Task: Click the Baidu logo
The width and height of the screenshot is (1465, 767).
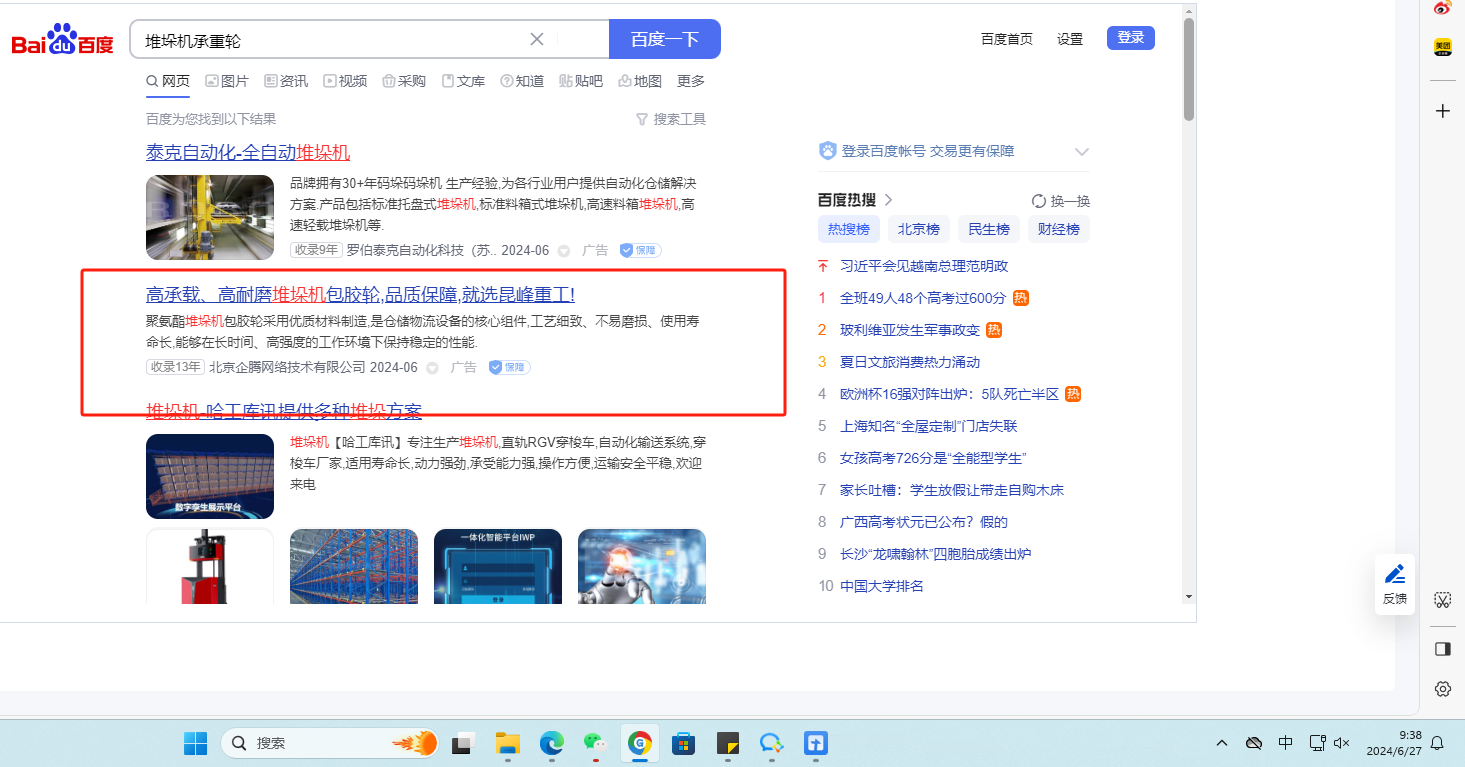Action: [x=62, y=40]
